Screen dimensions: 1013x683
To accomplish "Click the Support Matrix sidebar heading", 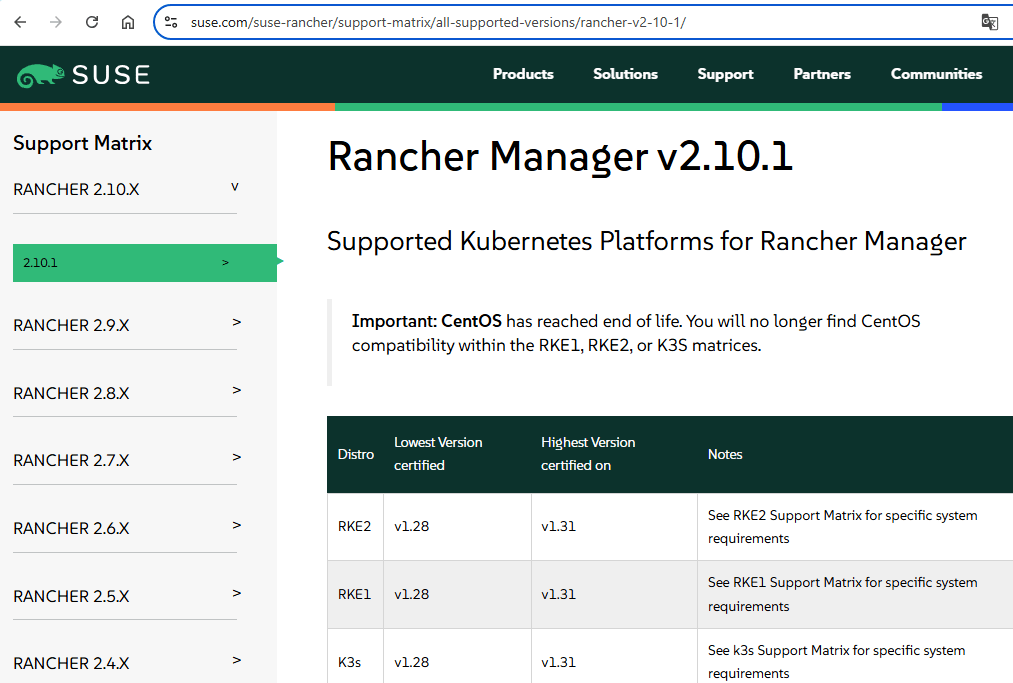I will pyautogui.click(x=83, y=143).
